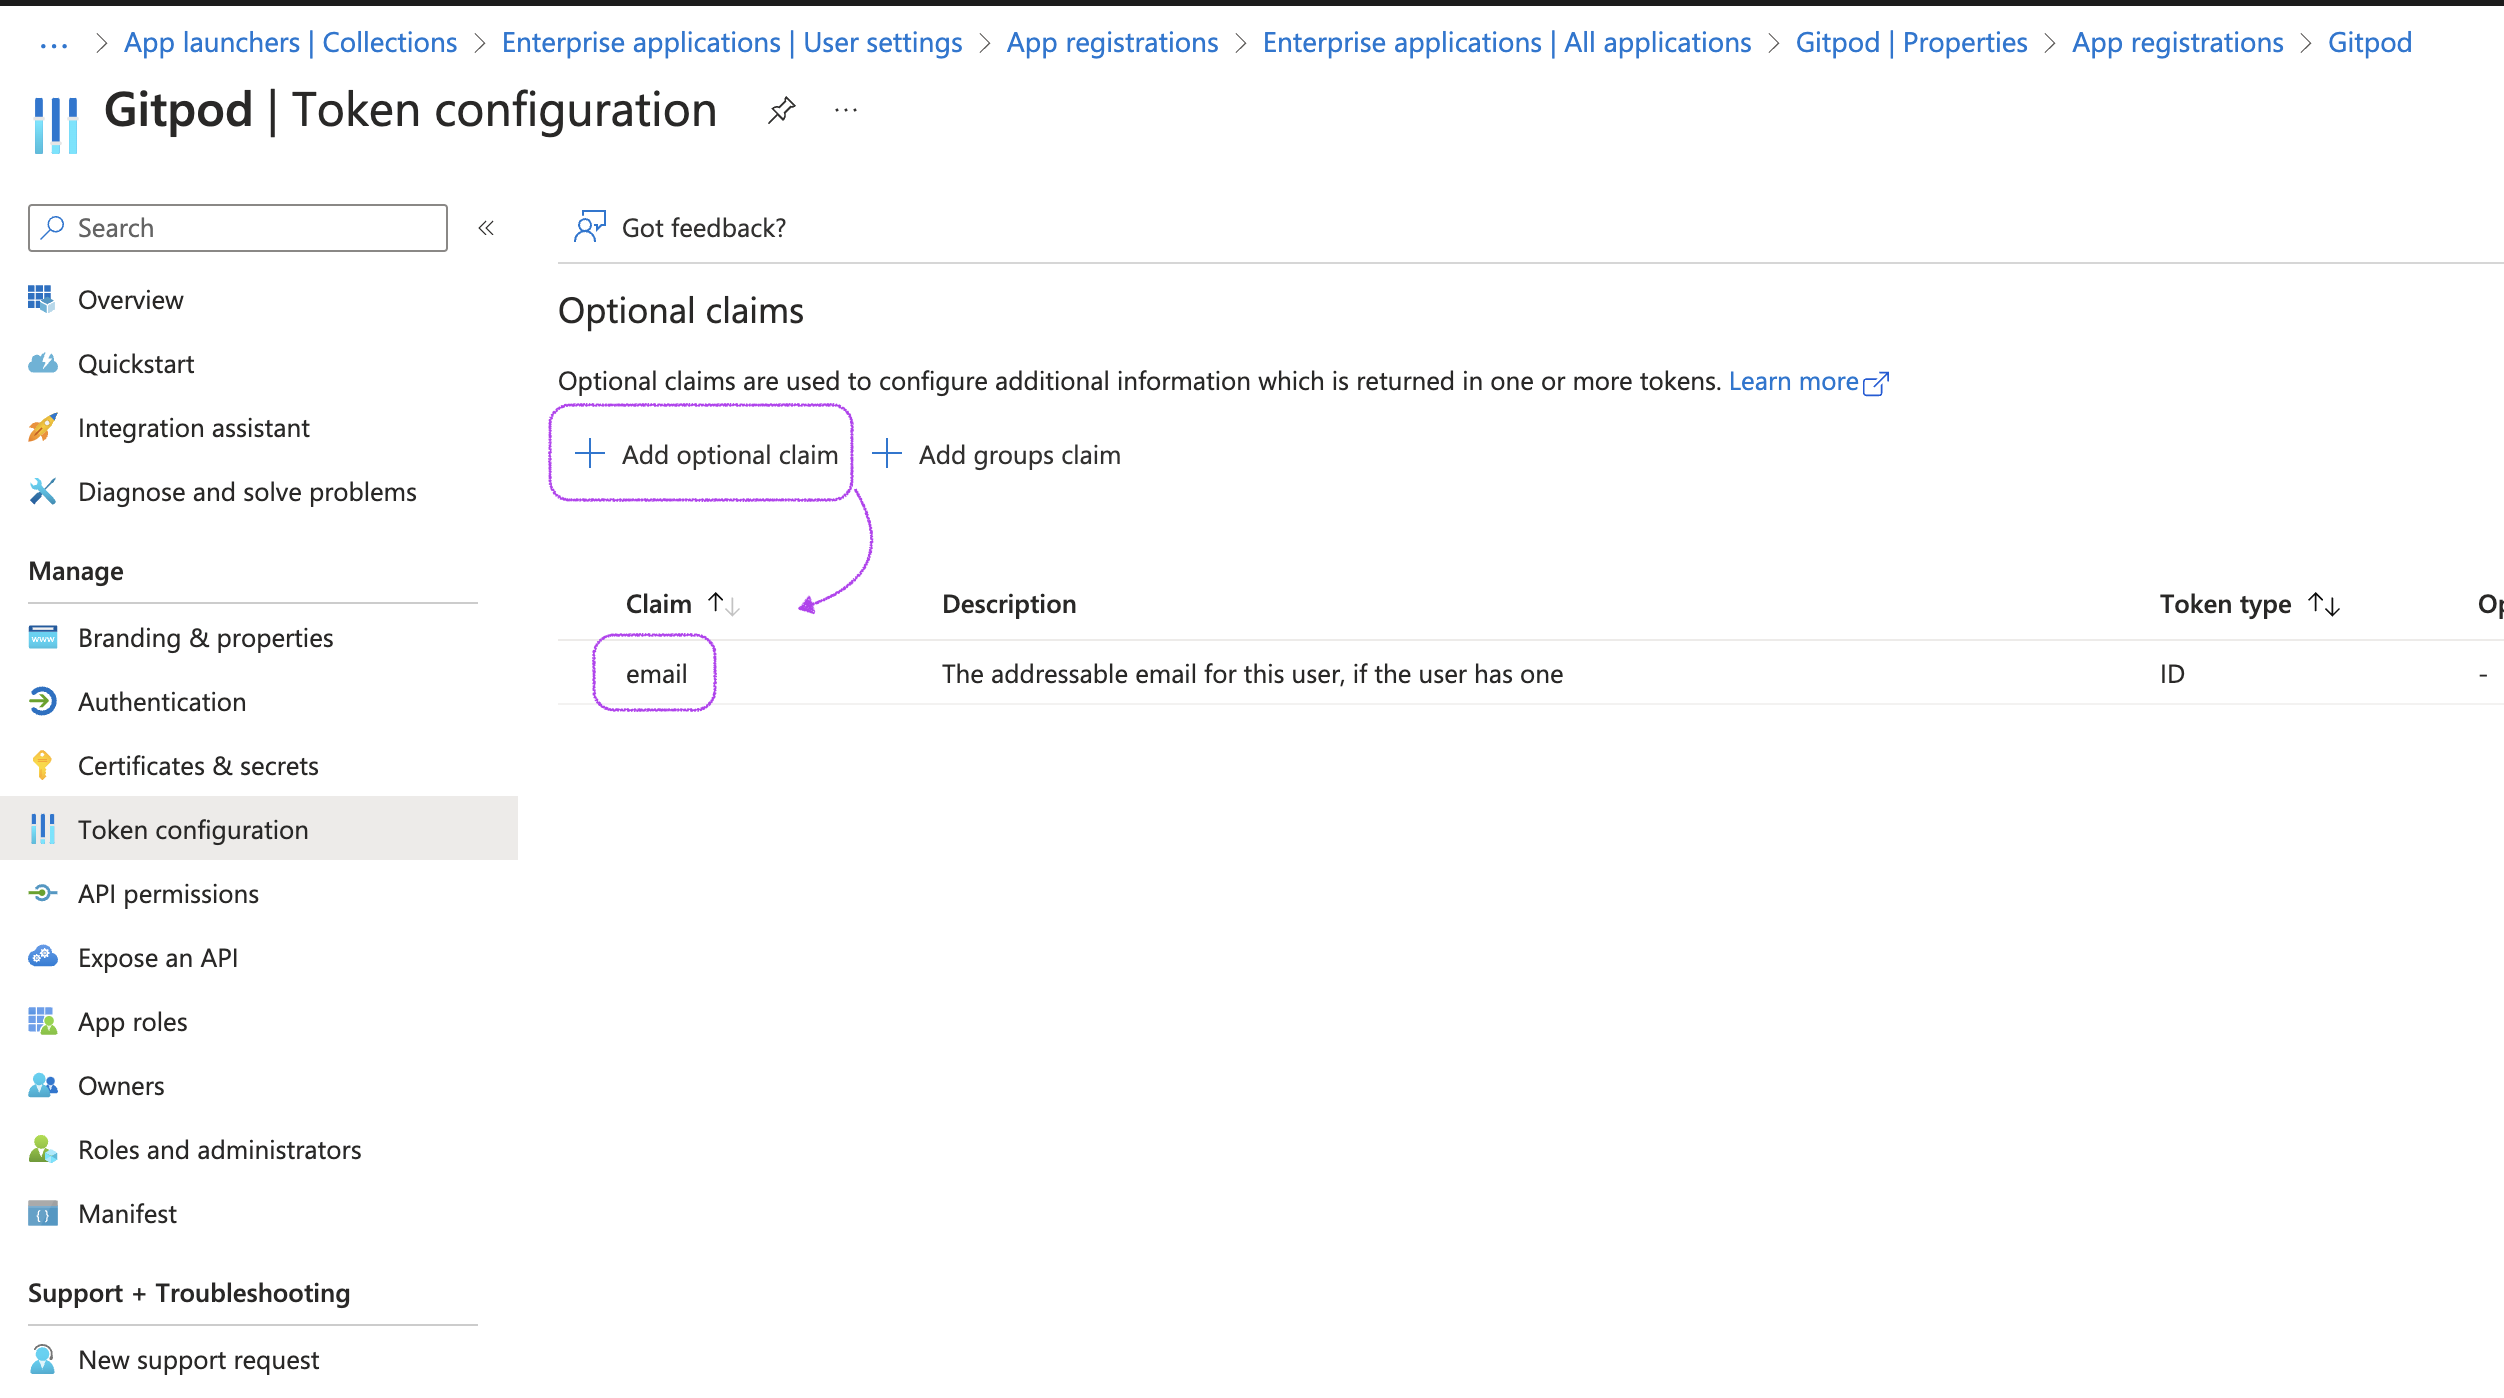Click the Certificates & secrets key icon

(x=42, y=765)
